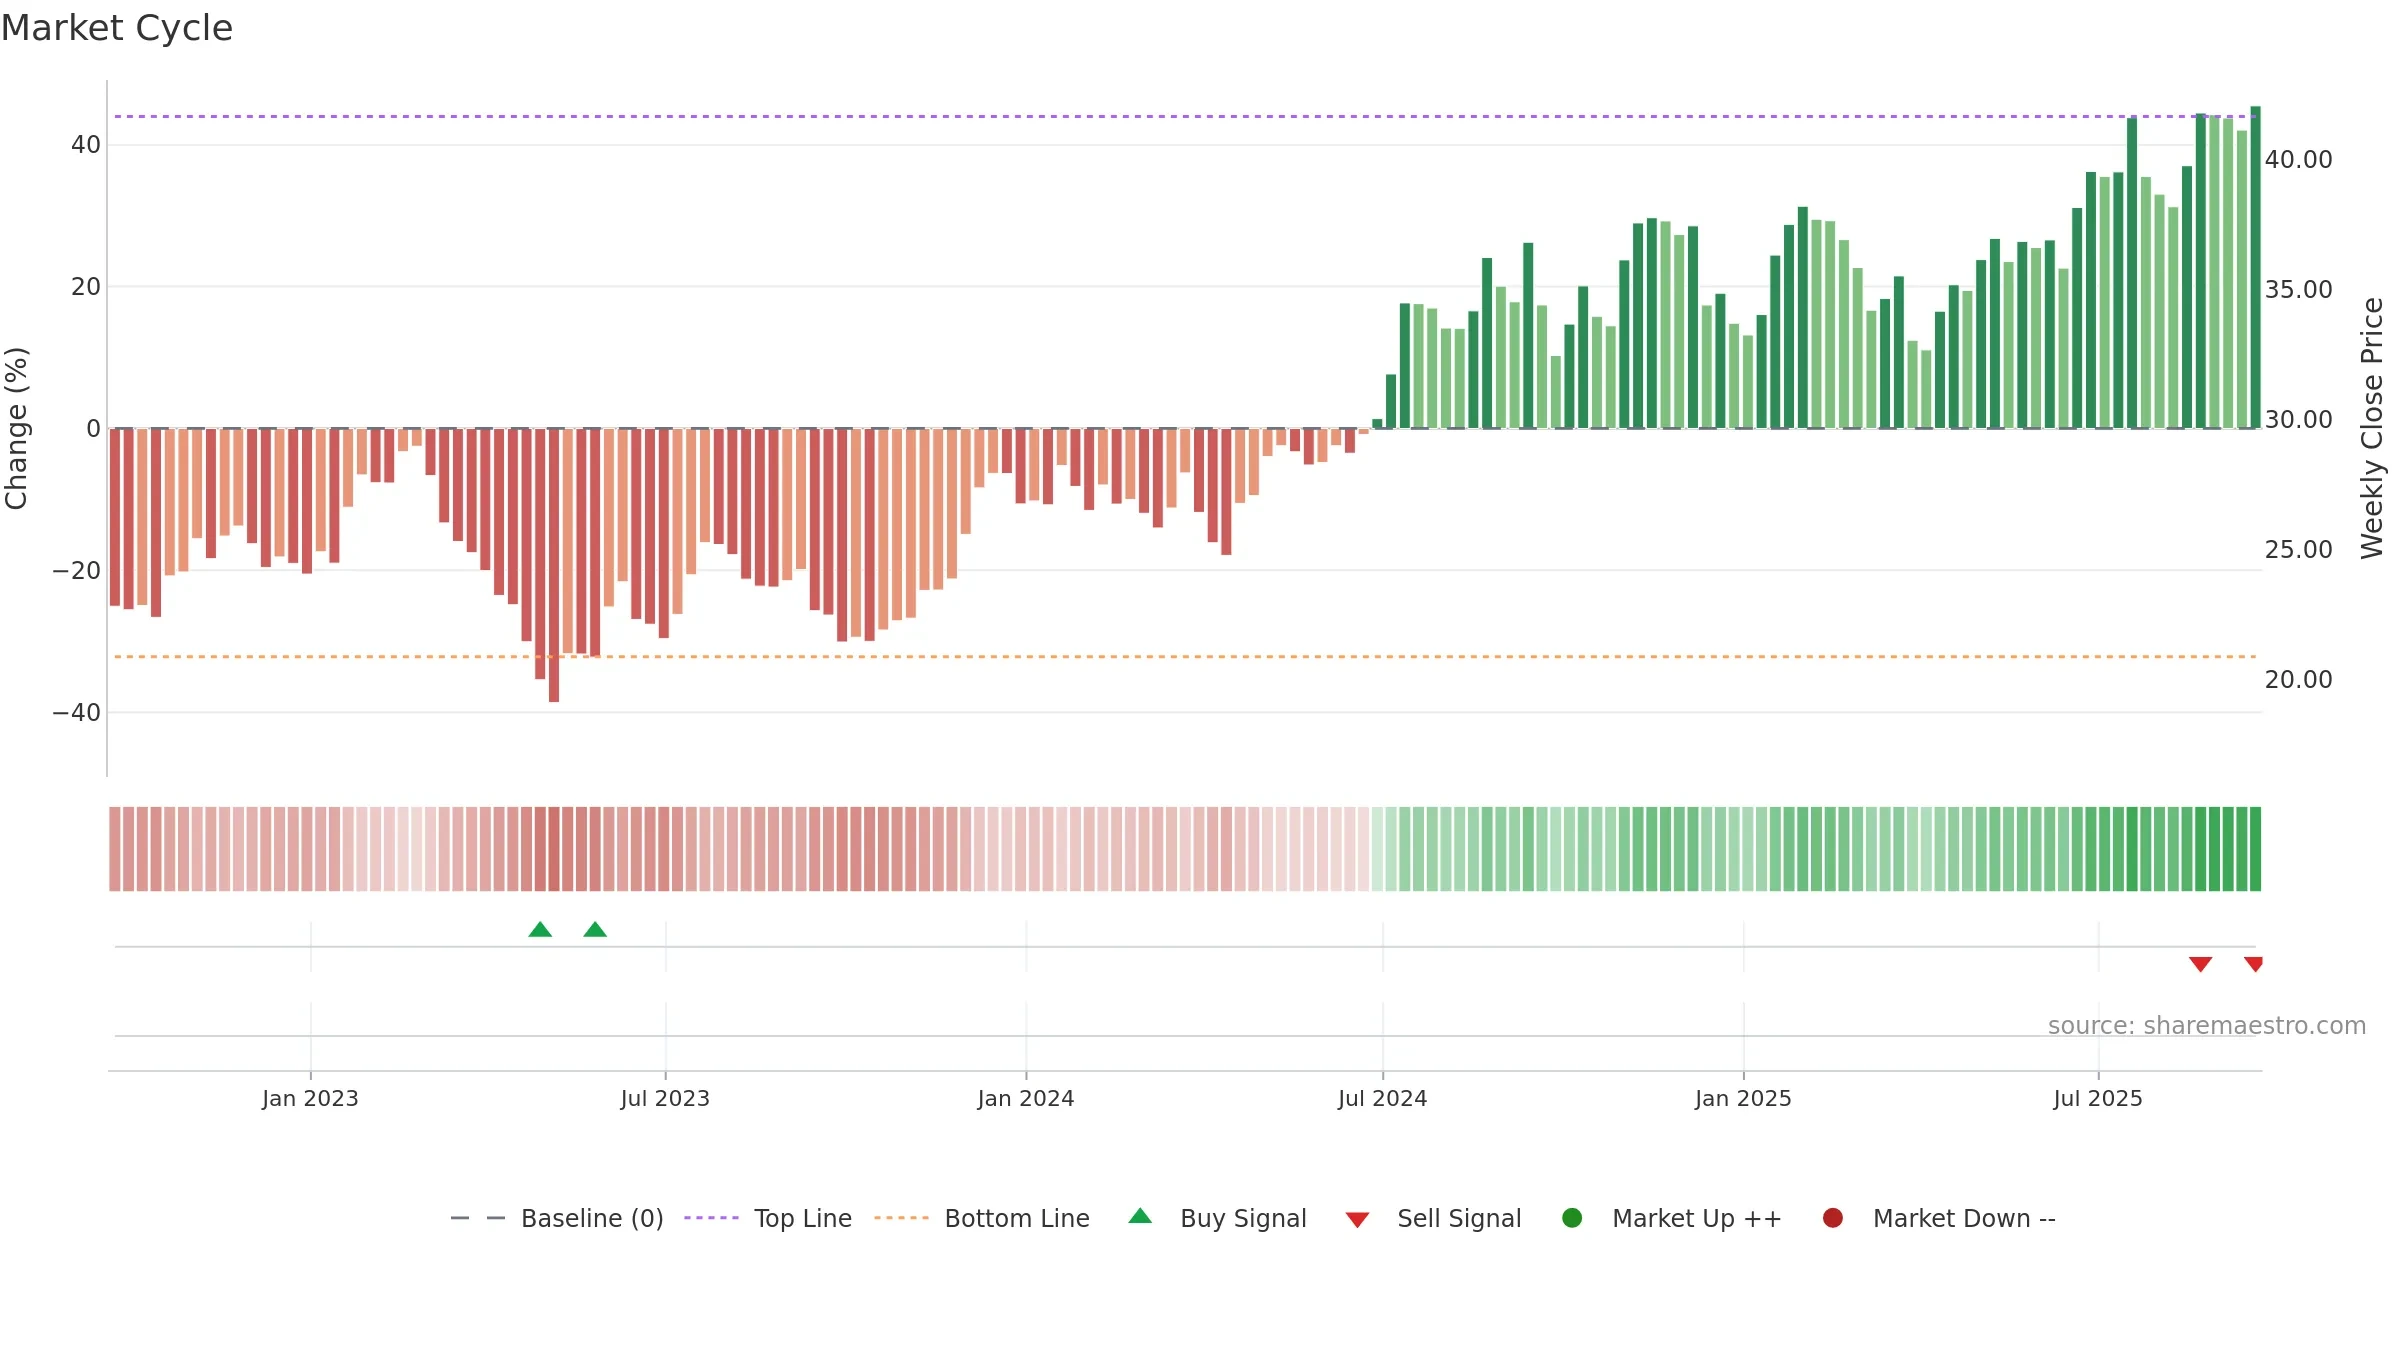Toggle the Top Line legend entry
Viewport: 2400px width, 1350px height.
pyautogui.click(x=768, y=1218)
